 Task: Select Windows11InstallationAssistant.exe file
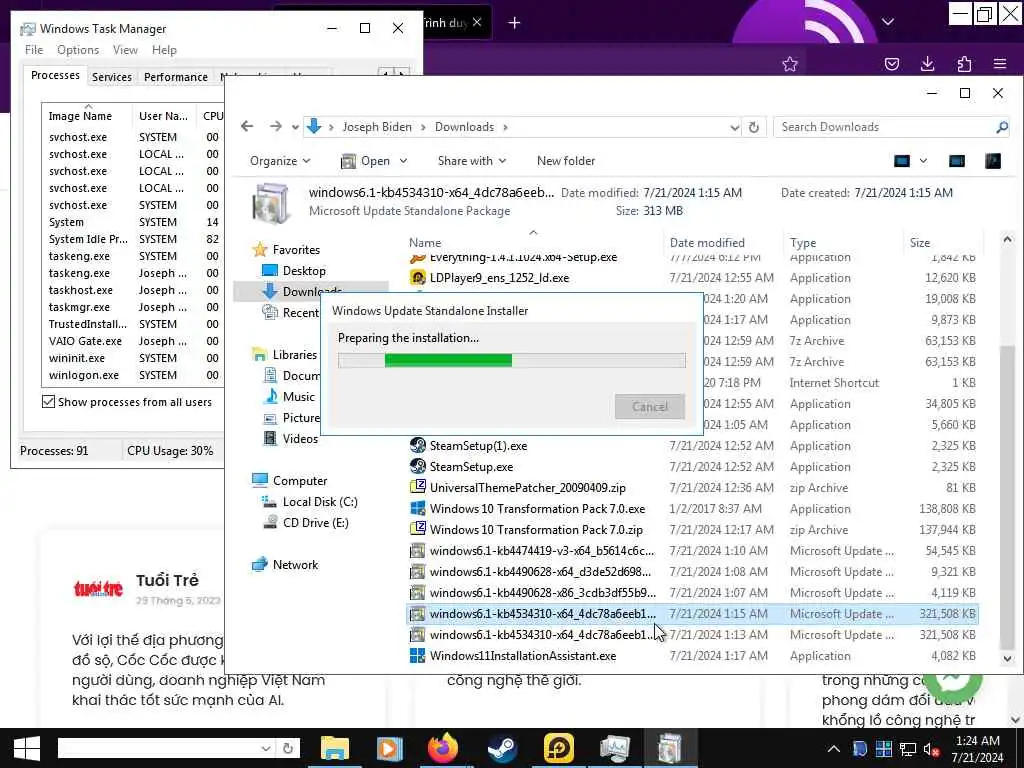522,655
